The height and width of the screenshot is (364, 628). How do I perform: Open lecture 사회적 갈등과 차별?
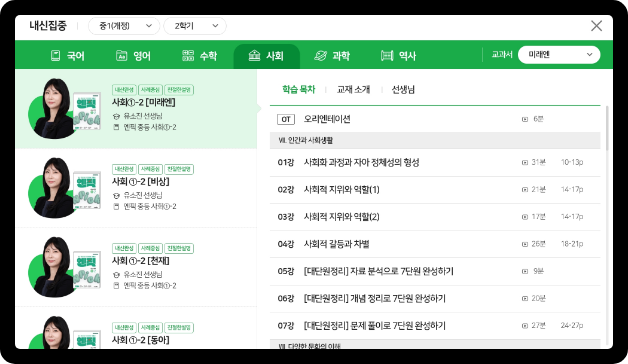[336, 244]
